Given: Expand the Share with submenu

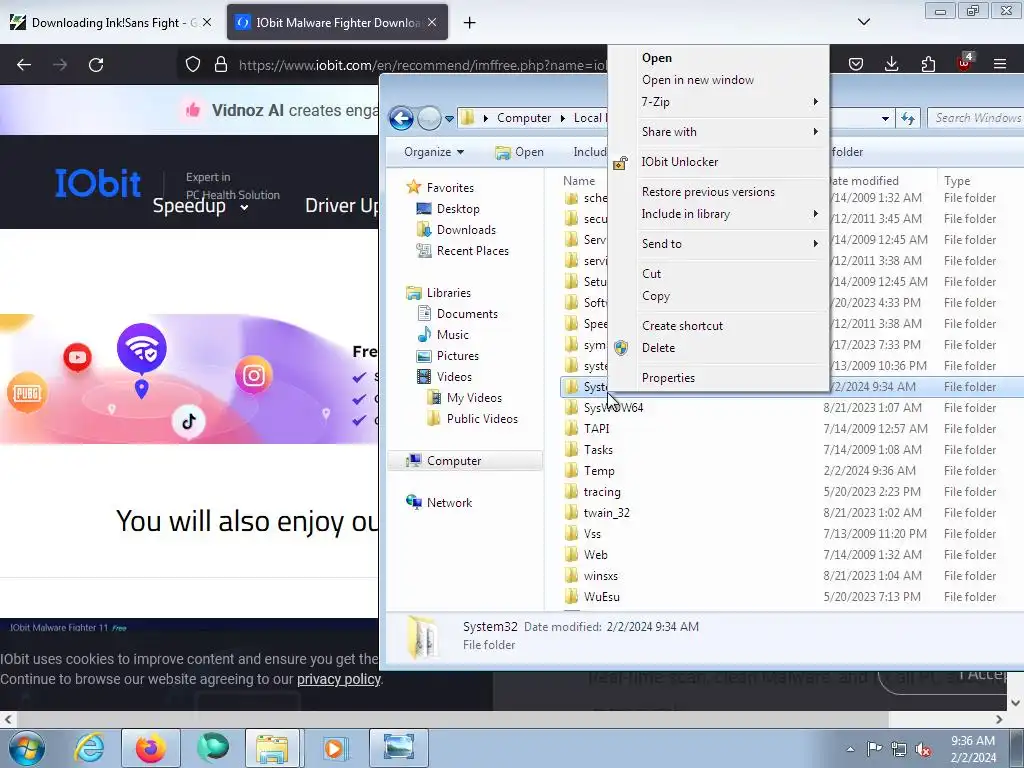Looking at the screenshot, I should (x=718, y=132).
